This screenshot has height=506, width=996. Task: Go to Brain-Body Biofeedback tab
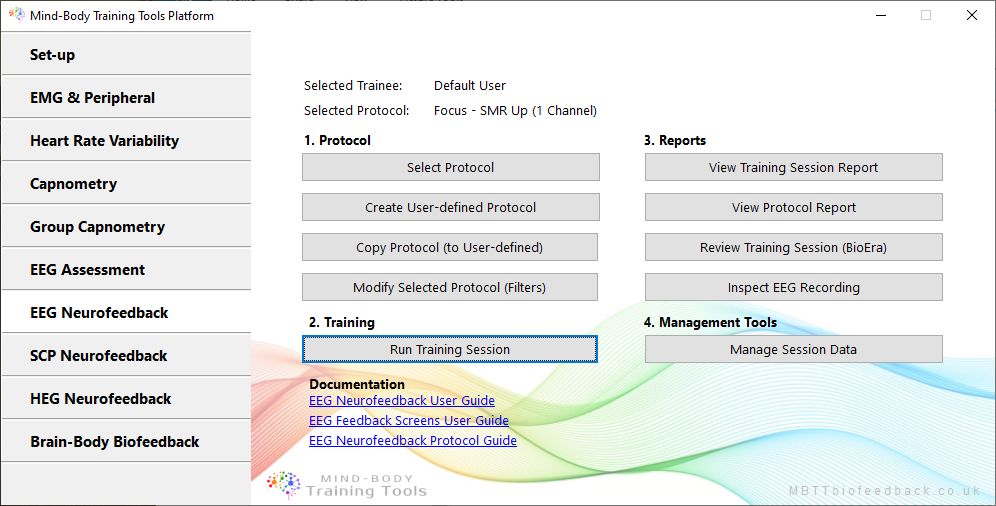tap(126, 441)
